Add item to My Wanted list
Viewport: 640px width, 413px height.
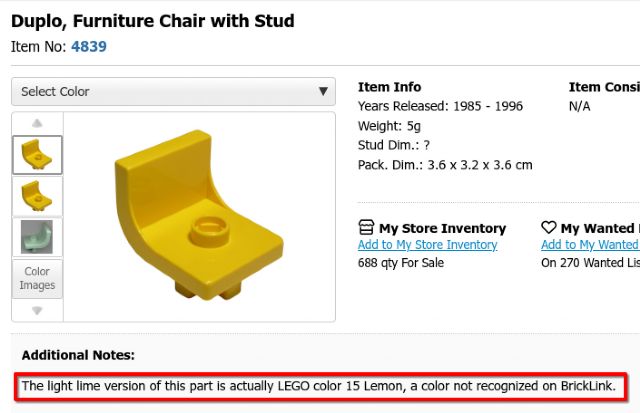point(589,245)
